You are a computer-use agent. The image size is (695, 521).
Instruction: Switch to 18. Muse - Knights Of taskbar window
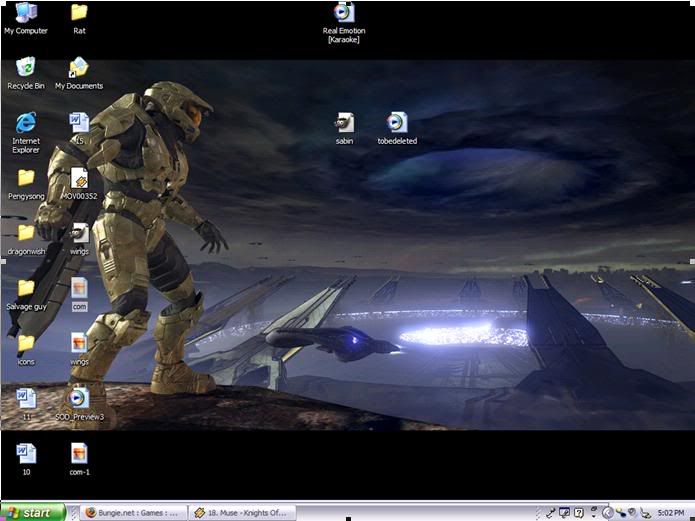click(243, 513)
